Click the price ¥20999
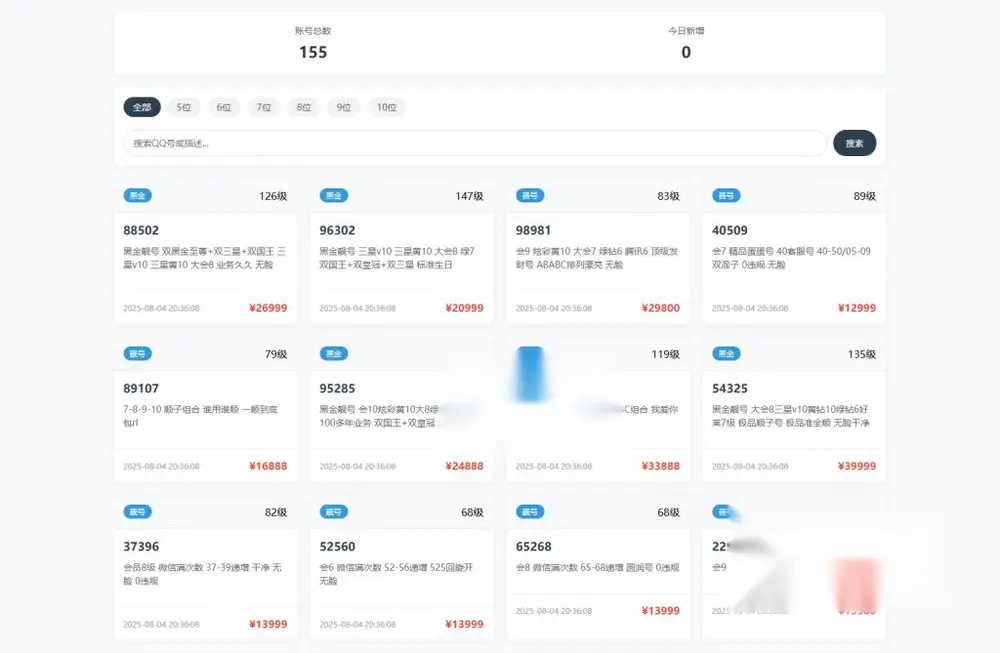This screenshot has width=1000, height=653. 464,308
